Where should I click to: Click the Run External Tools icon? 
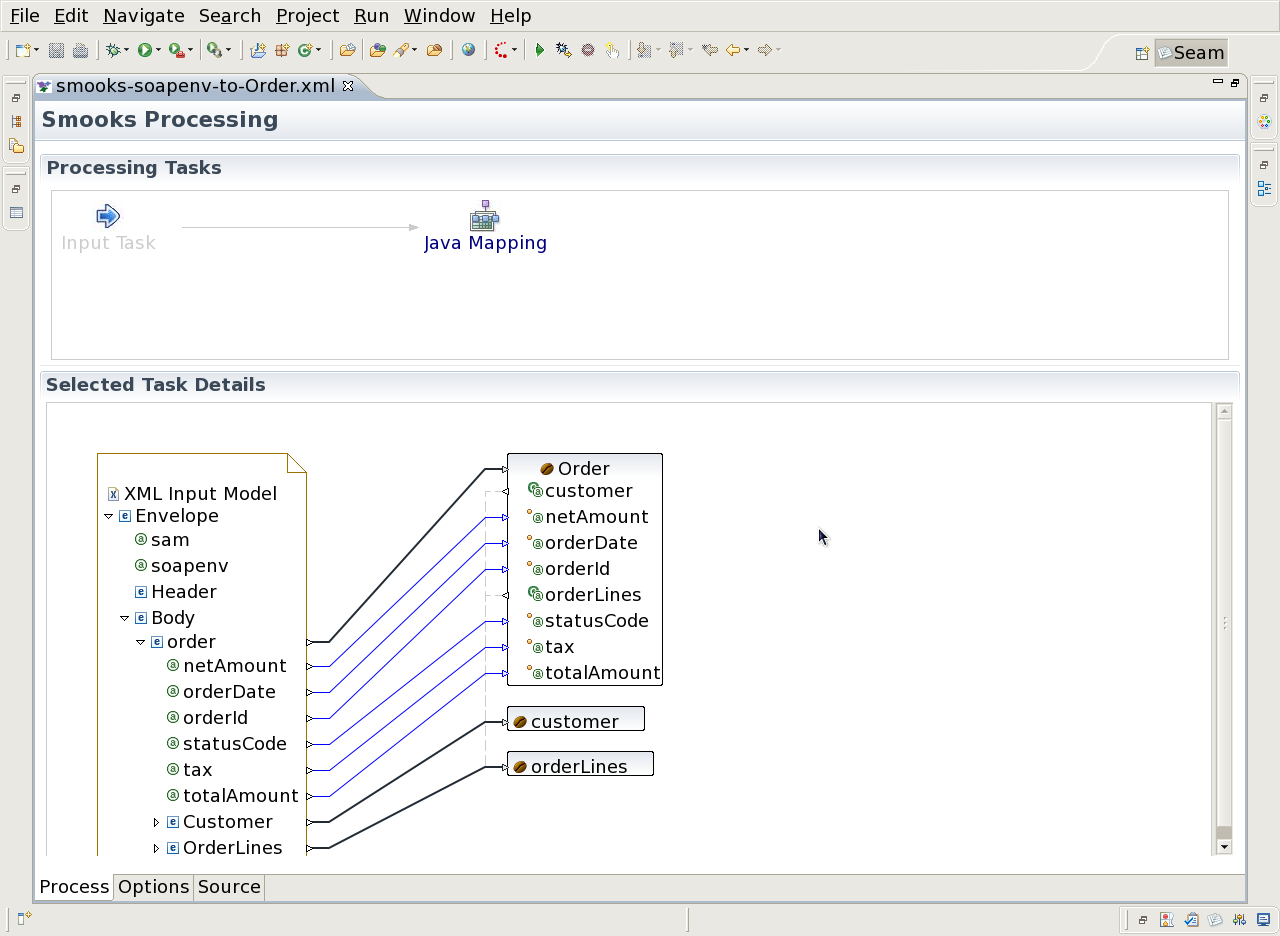[x=175, y=50]
